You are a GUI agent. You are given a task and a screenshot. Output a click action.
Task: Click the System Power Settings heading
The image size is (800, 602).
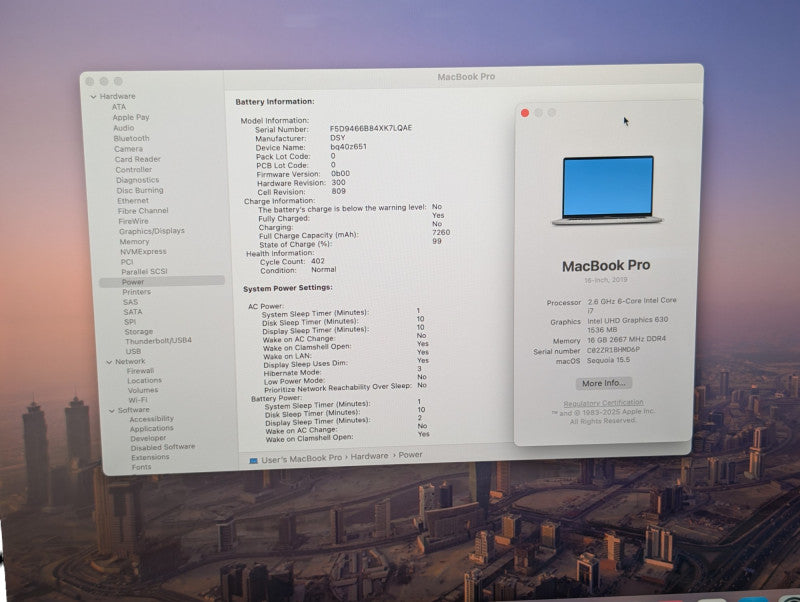coord(288,288)
